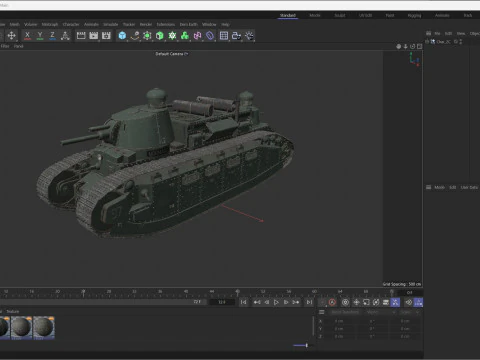Viewport: 480px width, 360px height.
Task: Select the Spline Pen tool icon
Action: [x=135, y=35]
